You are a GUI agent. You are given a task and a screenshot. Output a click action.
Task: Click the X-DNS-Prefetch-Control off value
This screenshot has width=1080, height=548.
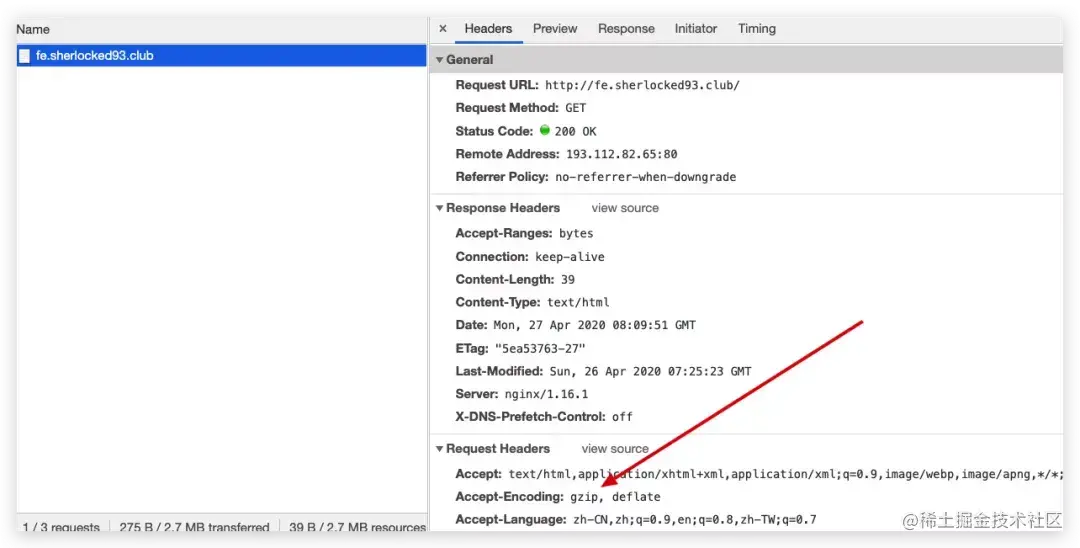[623, 417]
